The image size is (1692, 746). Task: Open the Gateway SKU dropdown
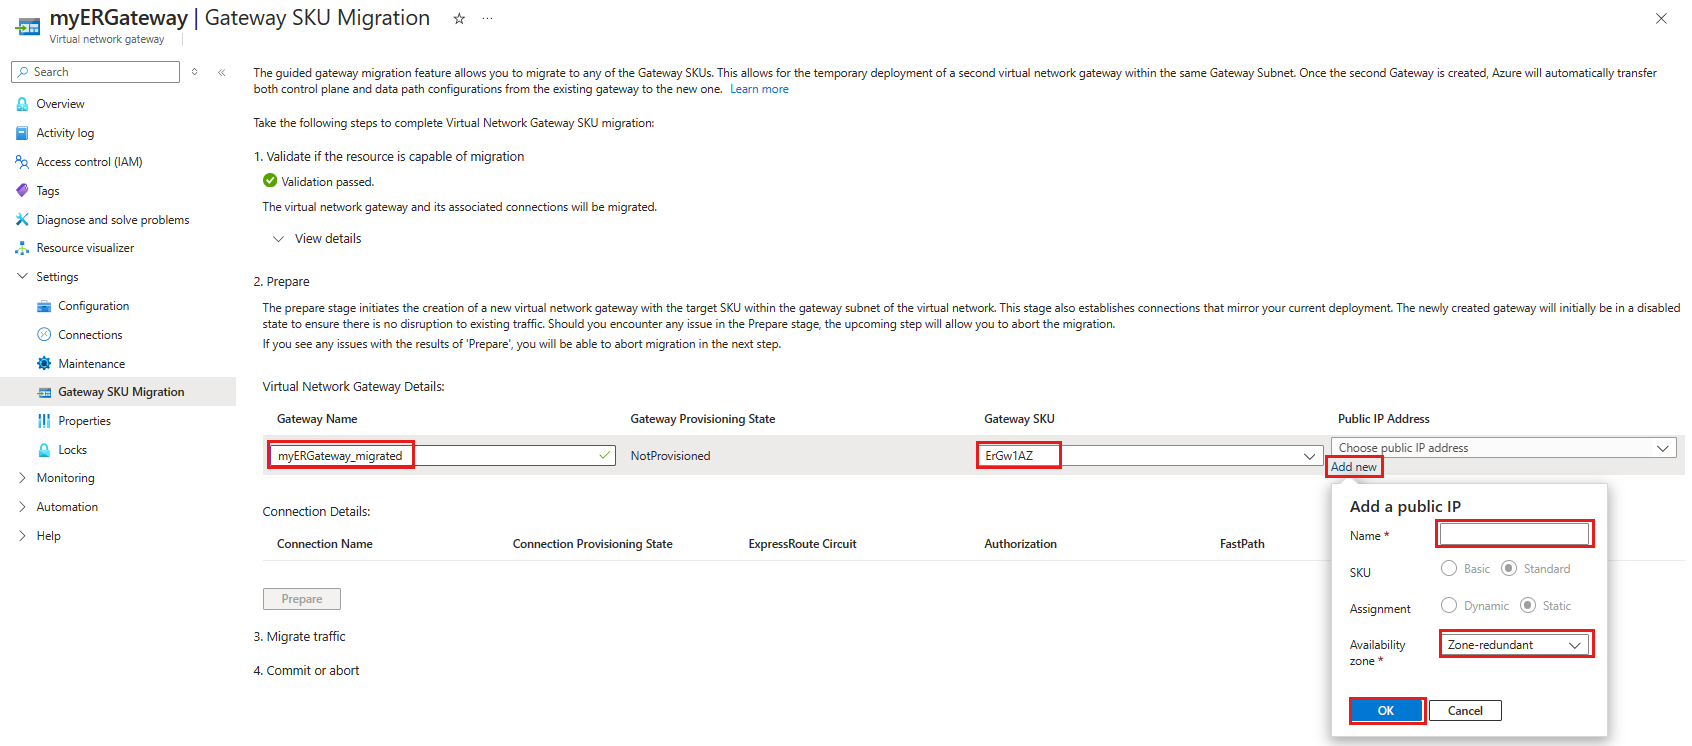click(1149, 456)
